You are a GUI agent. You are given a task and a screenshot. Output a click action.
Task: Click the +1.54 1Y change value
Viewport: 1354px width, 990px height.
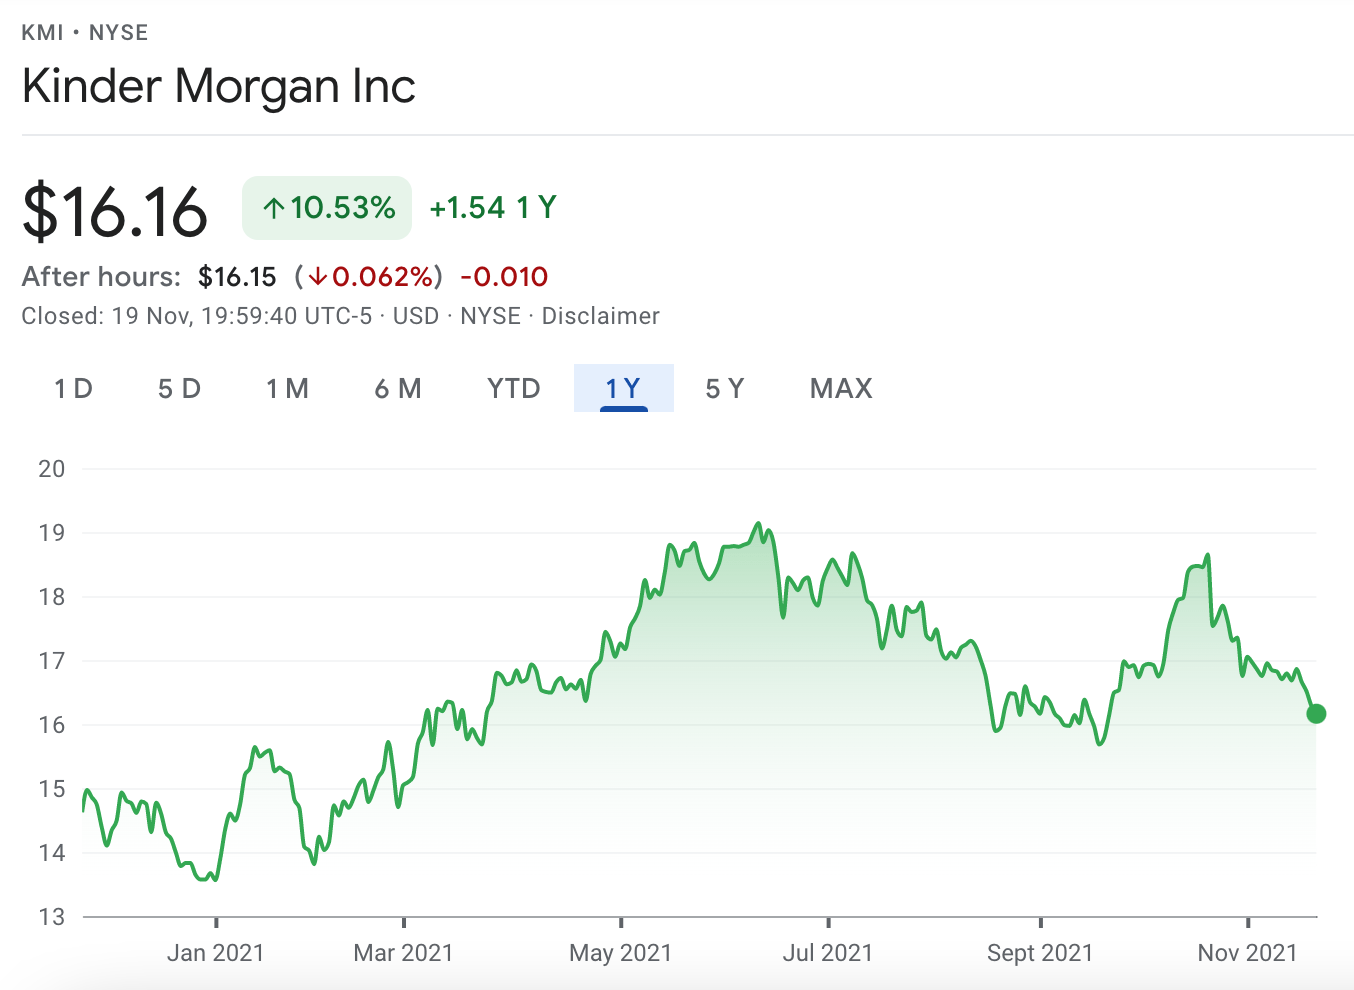coord(491,207)
